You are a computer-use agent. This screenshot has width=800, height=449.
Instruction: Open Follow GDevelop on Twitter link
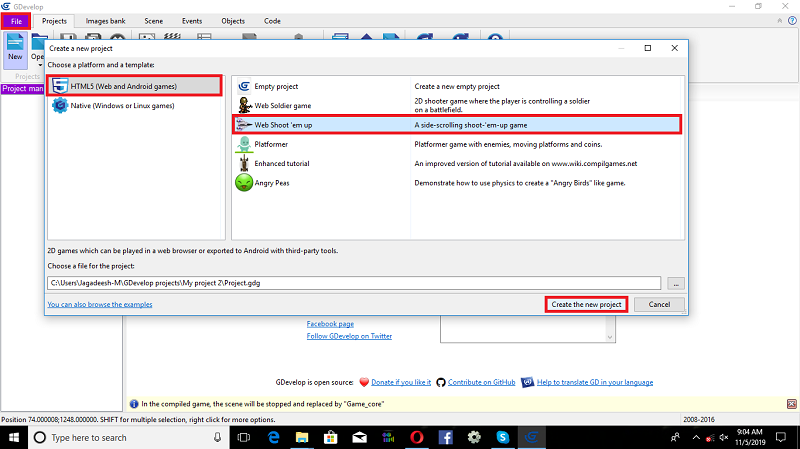349,336
